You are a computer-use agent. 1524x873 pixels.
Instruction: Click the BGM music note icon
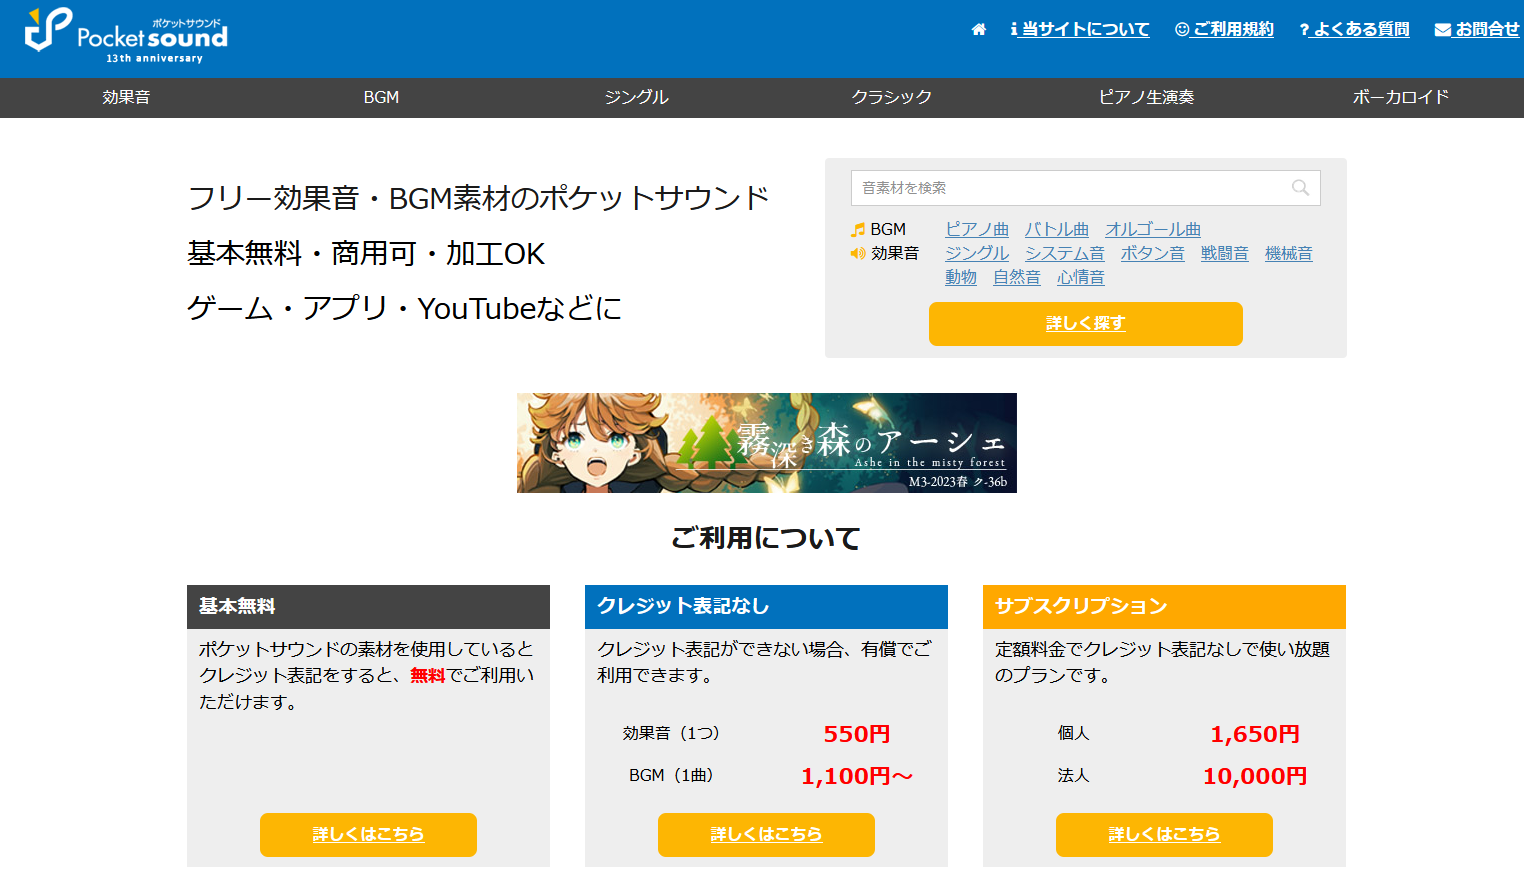click(857, 230)
